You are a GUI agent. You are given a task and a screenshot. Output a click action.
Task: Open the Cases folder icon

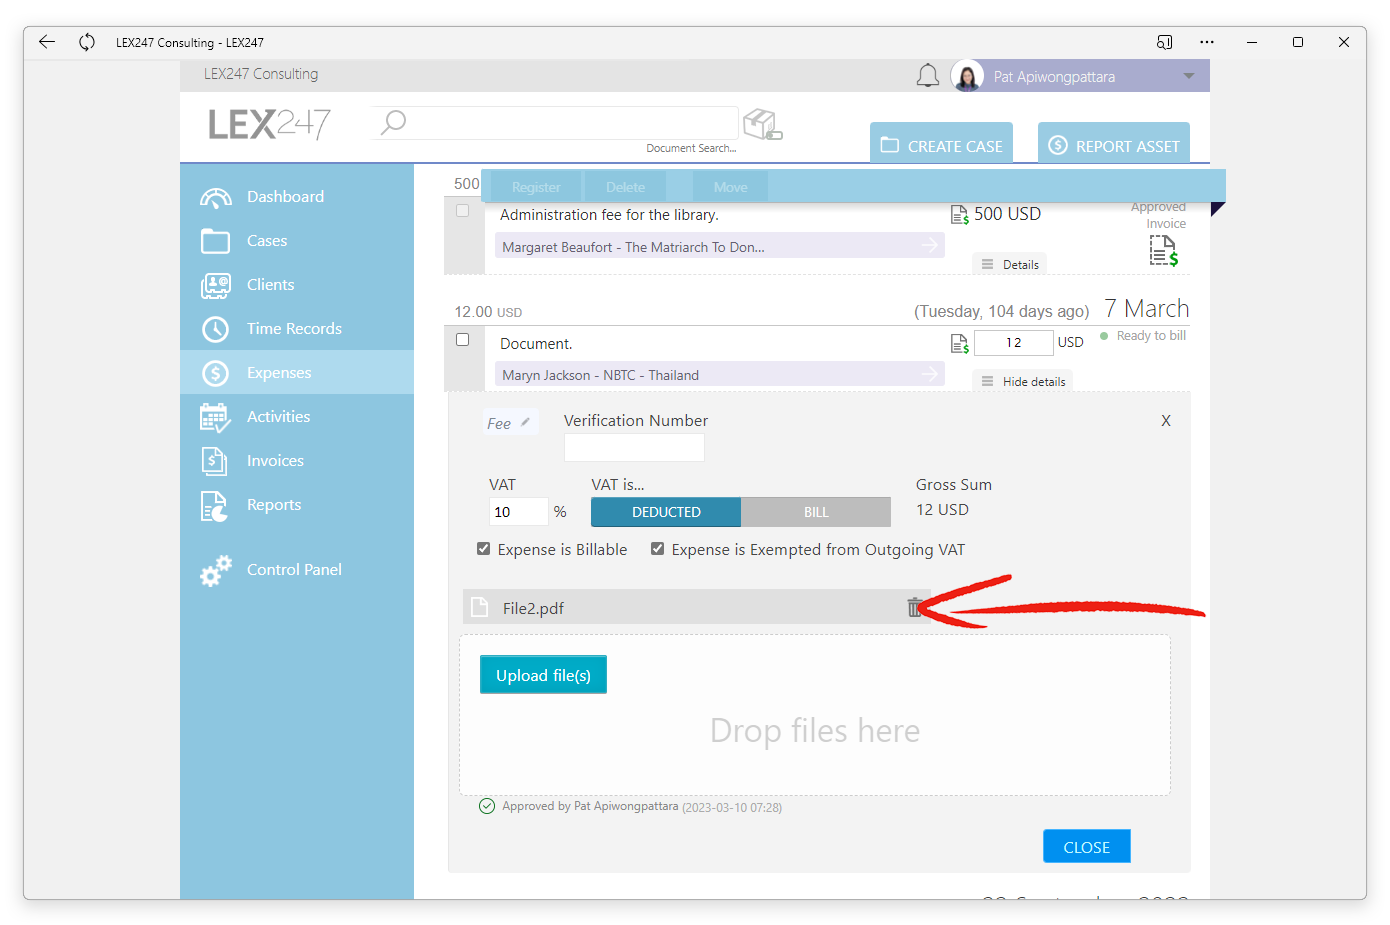pyautogui.click(x=215, y=241)
